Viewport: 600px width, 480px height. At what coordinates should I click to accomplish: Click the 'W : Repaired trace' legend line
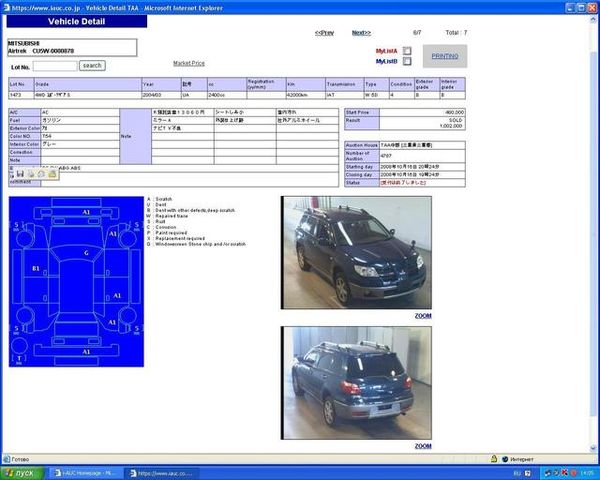coord(167,216)
